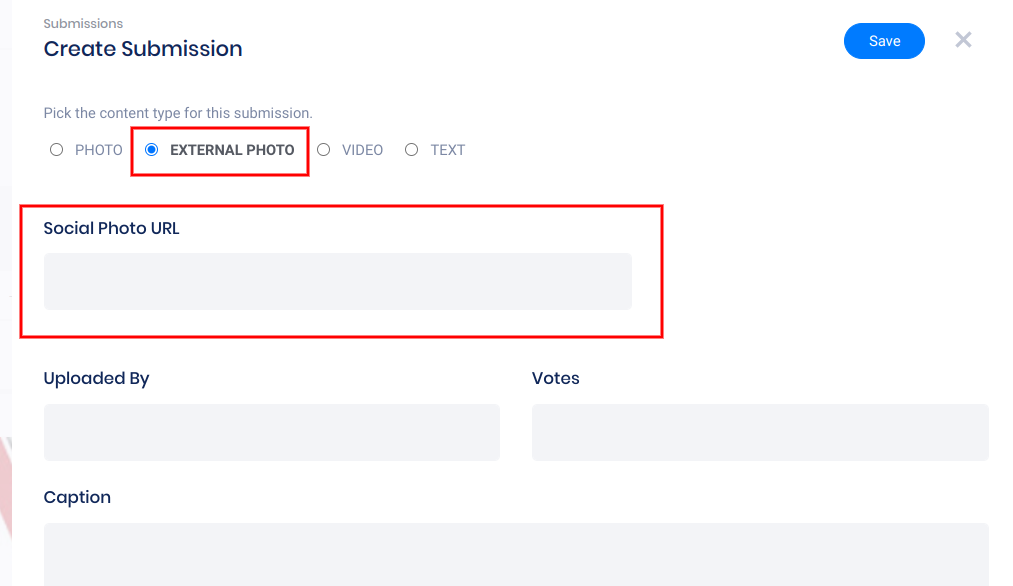The height and width of the screenshot is (586, 1013).
Task: Click the Uploaded By field label
Action: click(96, 378)
